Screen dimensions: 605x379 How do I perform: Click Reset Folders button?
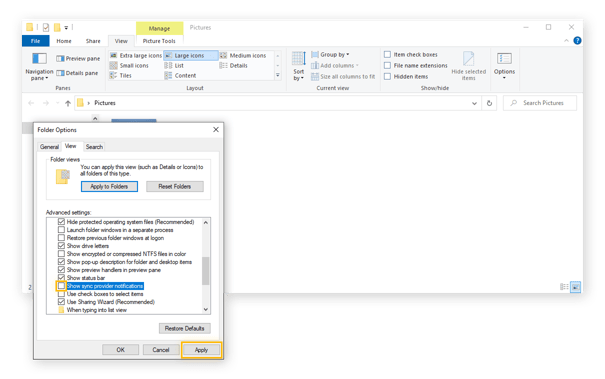click(175, 186)
